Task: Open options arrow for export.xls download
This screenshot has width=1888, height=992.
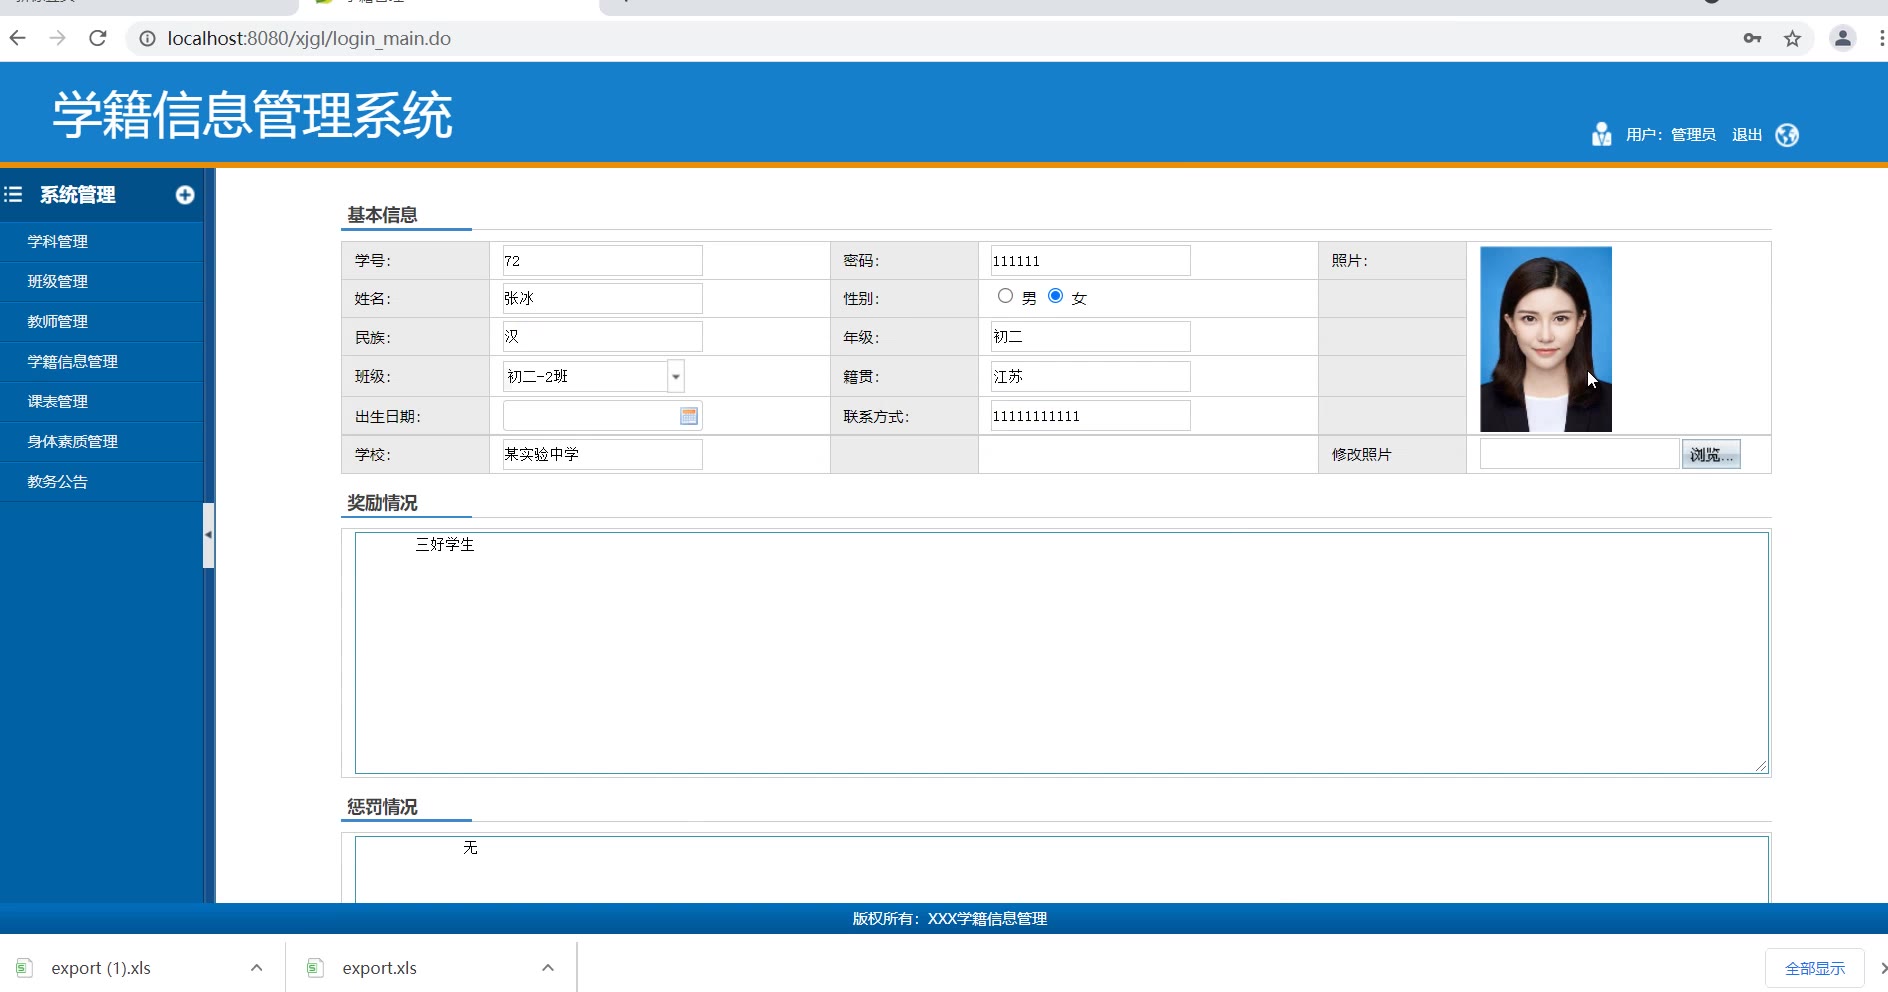Action: [x=548, y=968]
